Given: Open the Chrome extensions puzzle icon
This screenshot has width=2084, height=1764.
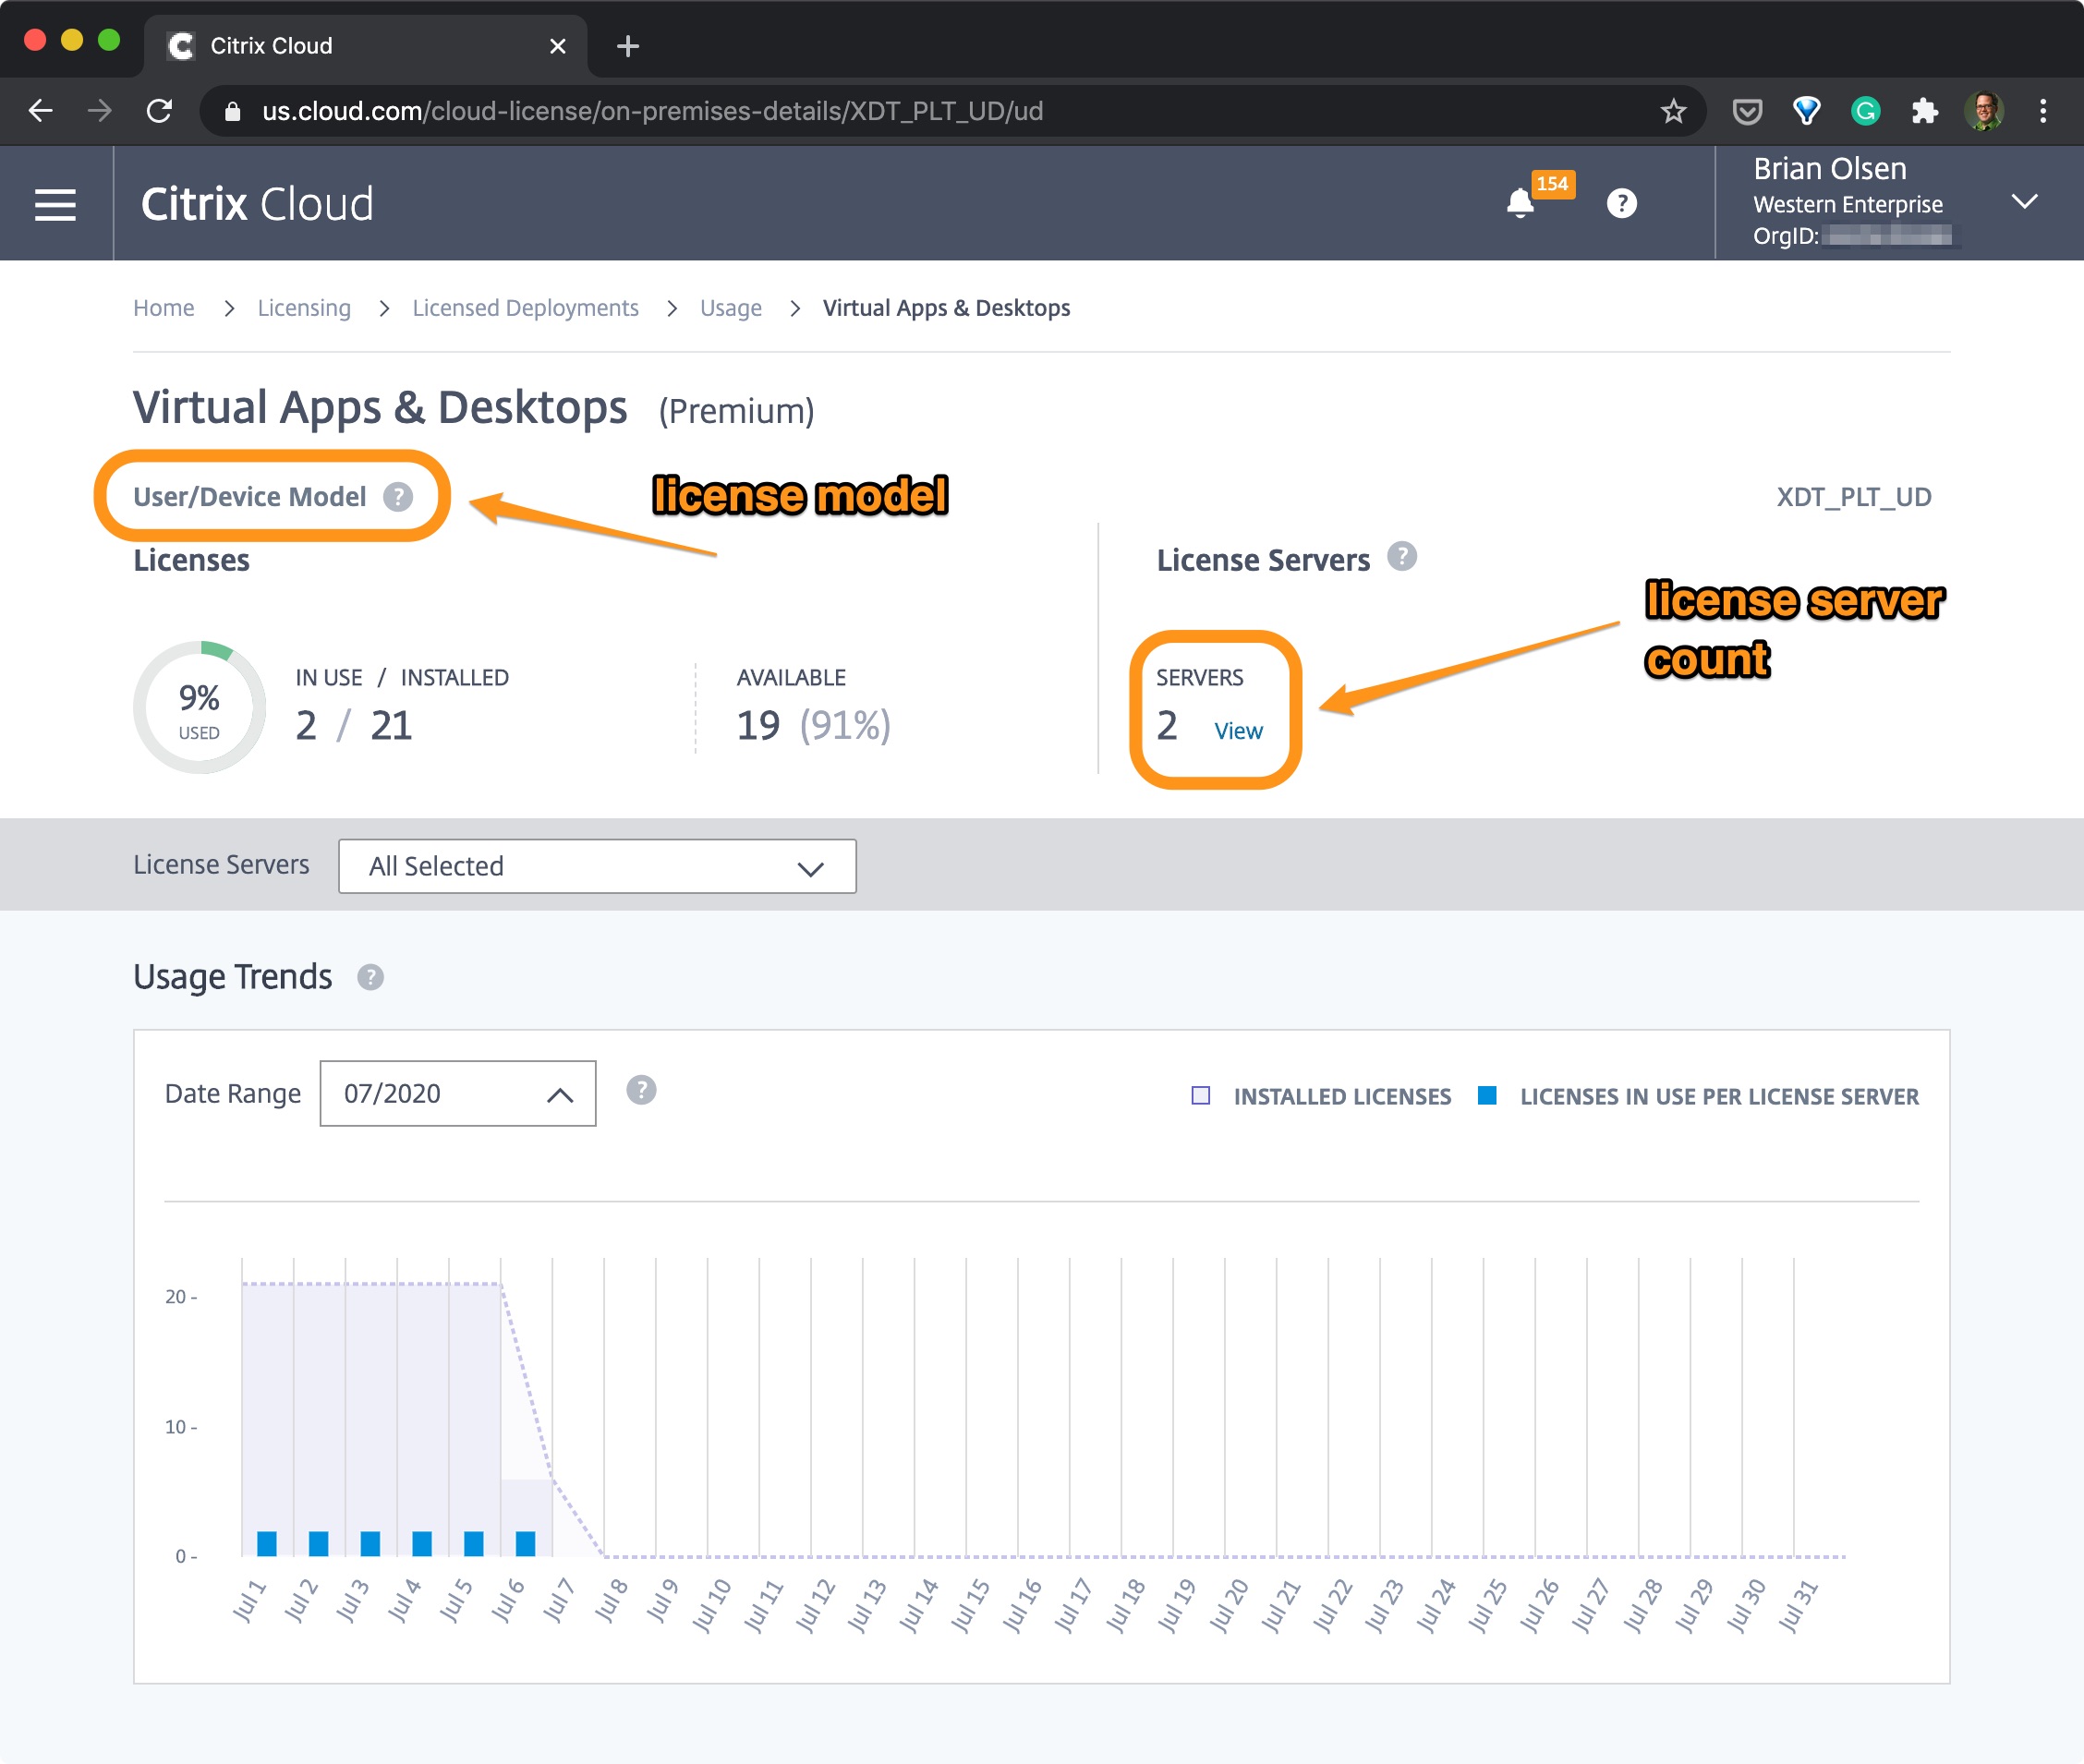Looking at the screenshot, I should [x=1924, y=111].
